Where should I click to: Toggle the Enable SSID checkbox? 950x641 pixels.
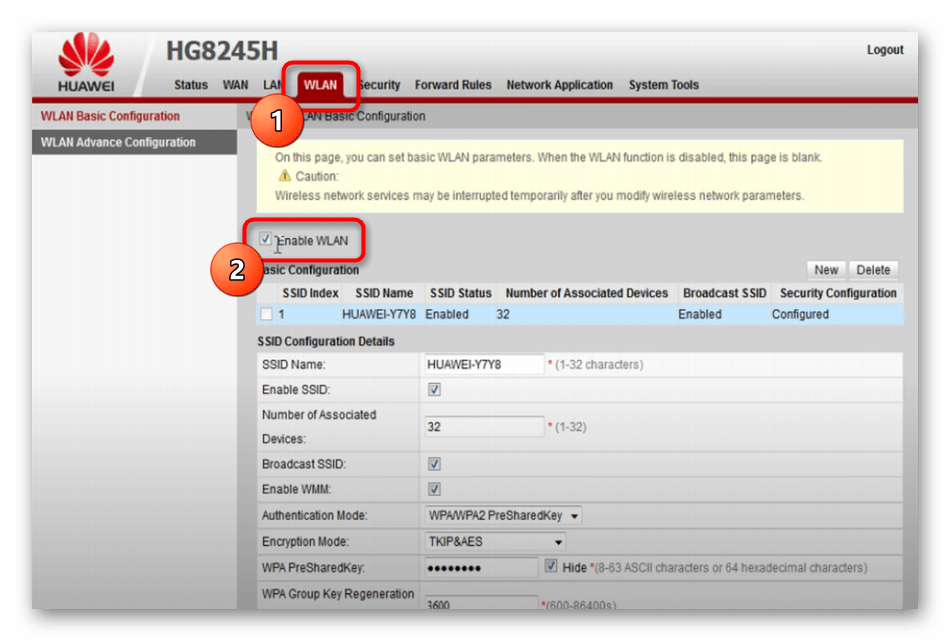tap(434, 390)
